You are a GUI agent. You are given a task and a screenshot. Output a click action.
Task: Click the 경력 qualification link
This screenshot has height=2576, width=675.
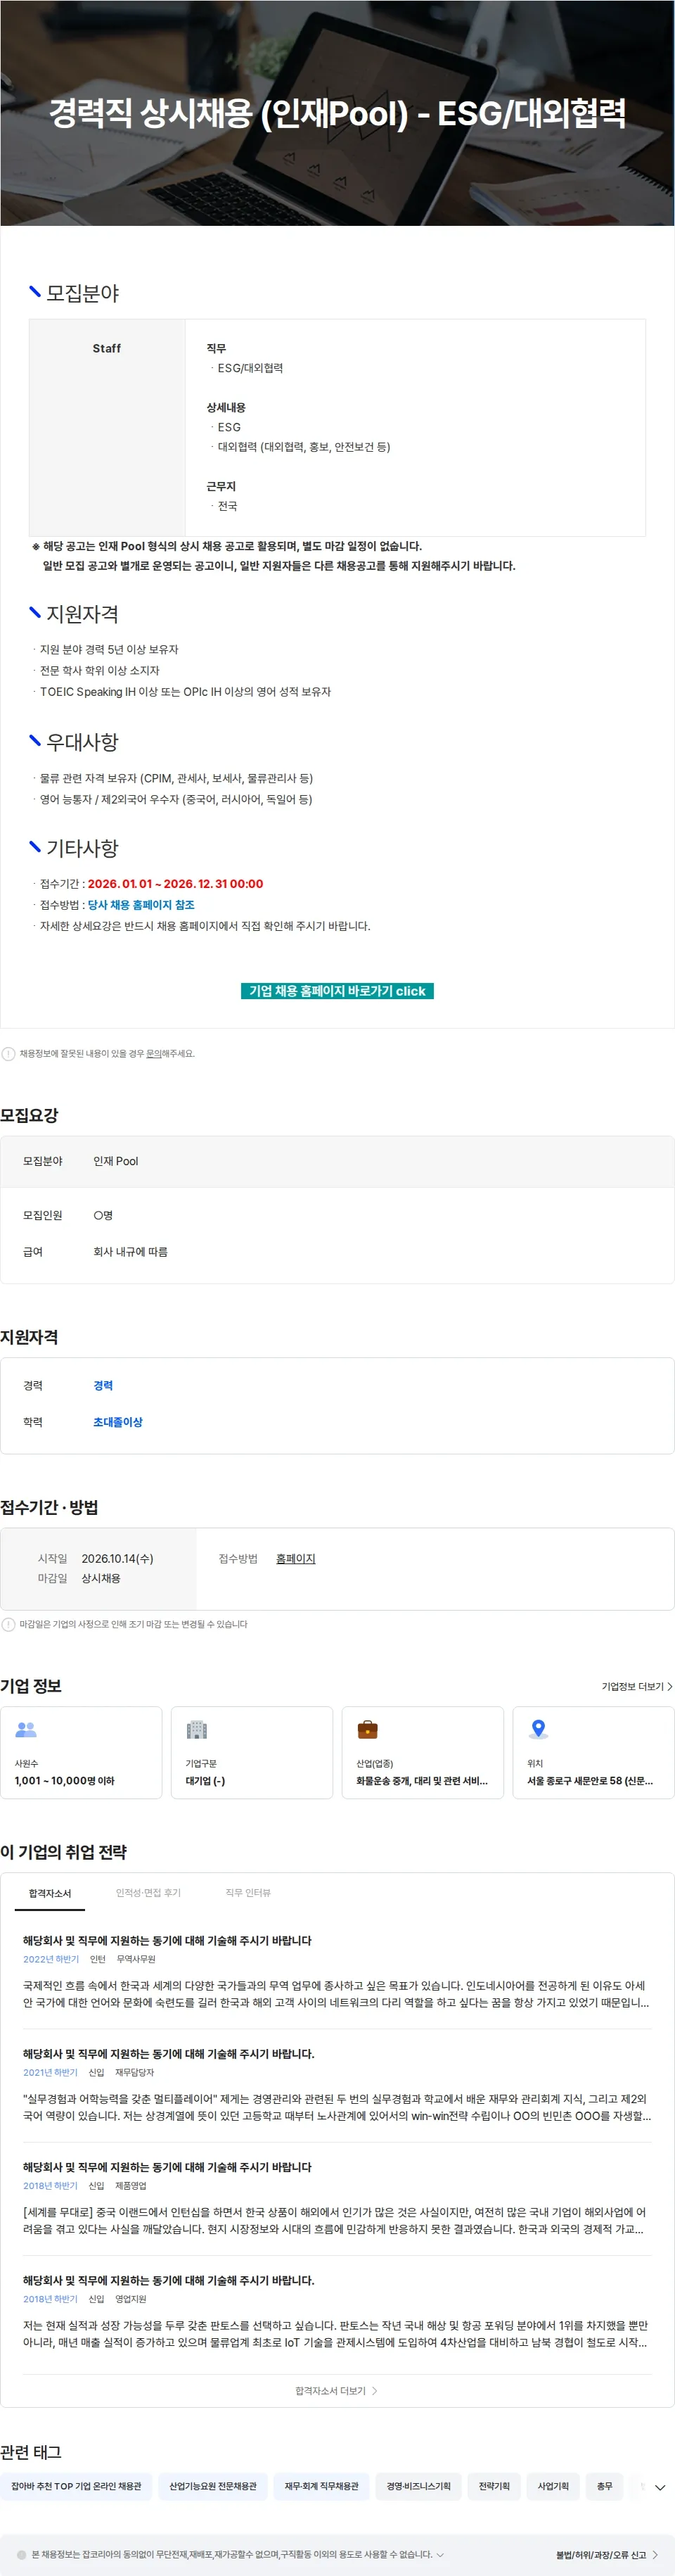coord(103,1385)
